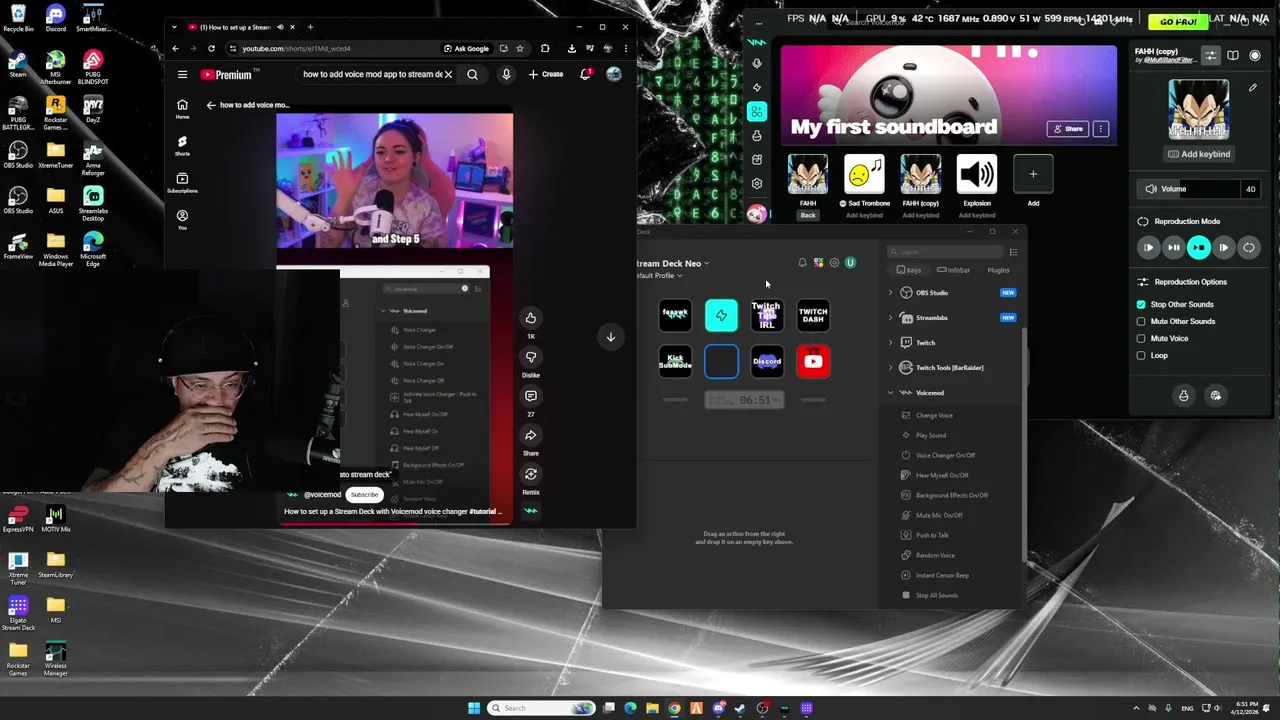
Task: Switch to Plugins tab in Stream Deck
Action: [x=998, y=270]
